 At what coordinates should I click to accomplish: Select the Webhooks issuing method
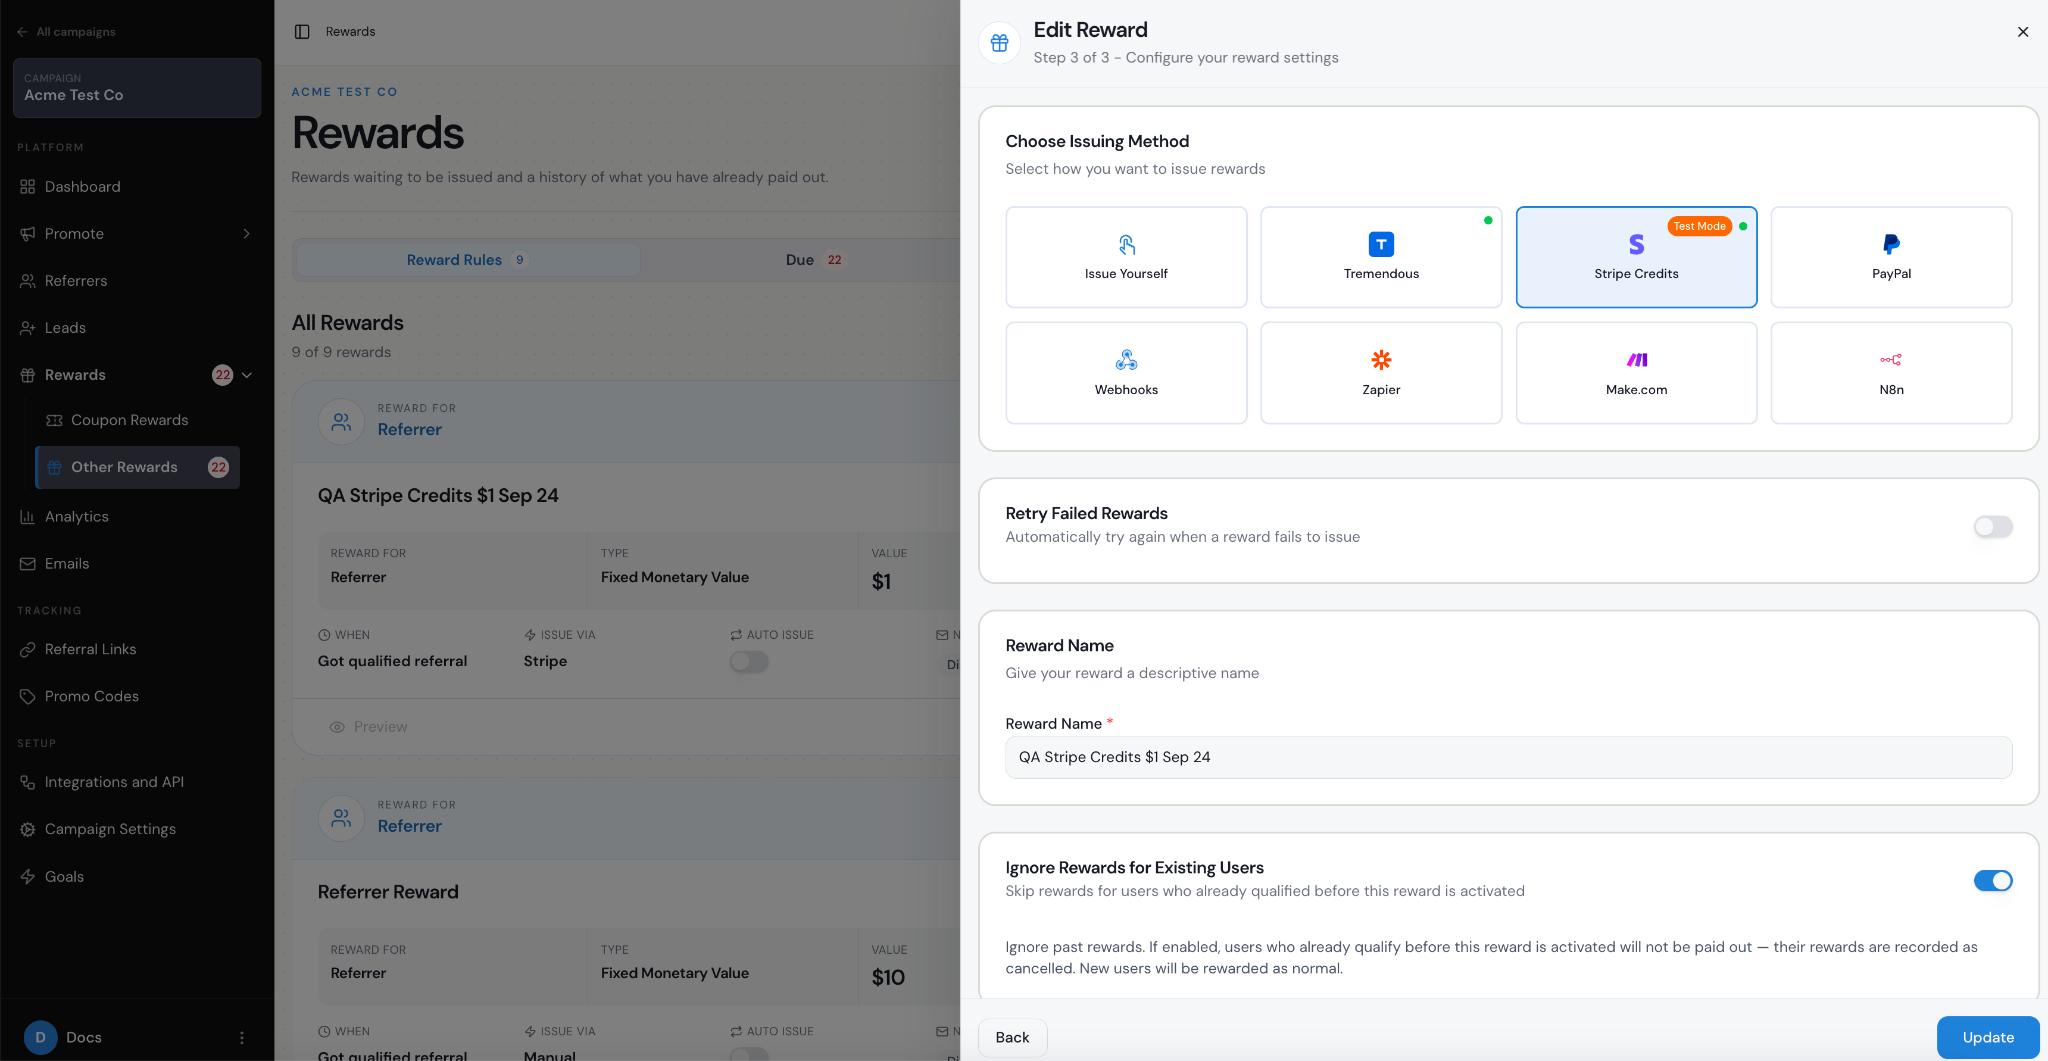[x=1126, y=373]
